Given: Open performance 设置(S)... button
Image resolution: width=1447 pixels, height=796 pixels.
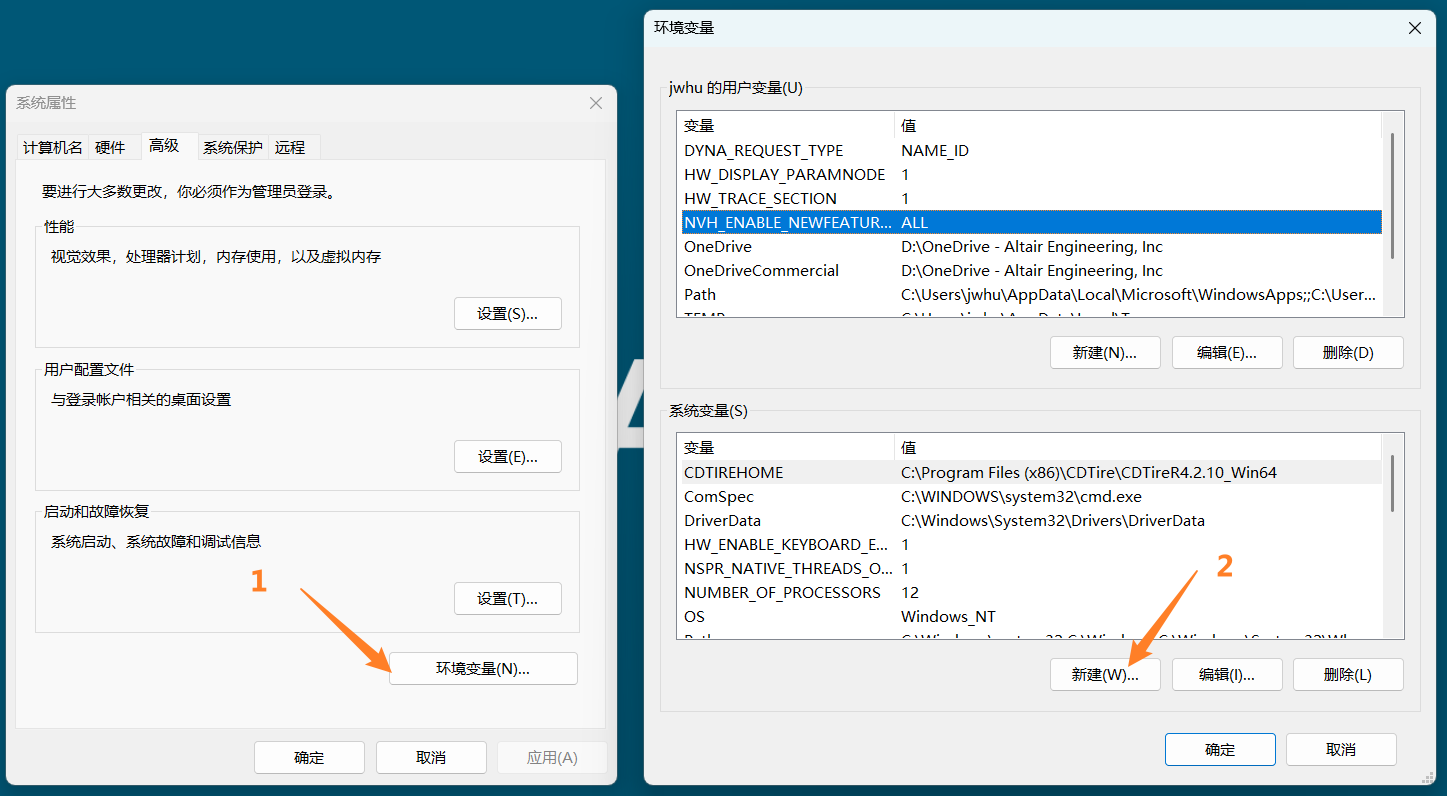Looking at the screenshot, I should (x=507, y=314).
